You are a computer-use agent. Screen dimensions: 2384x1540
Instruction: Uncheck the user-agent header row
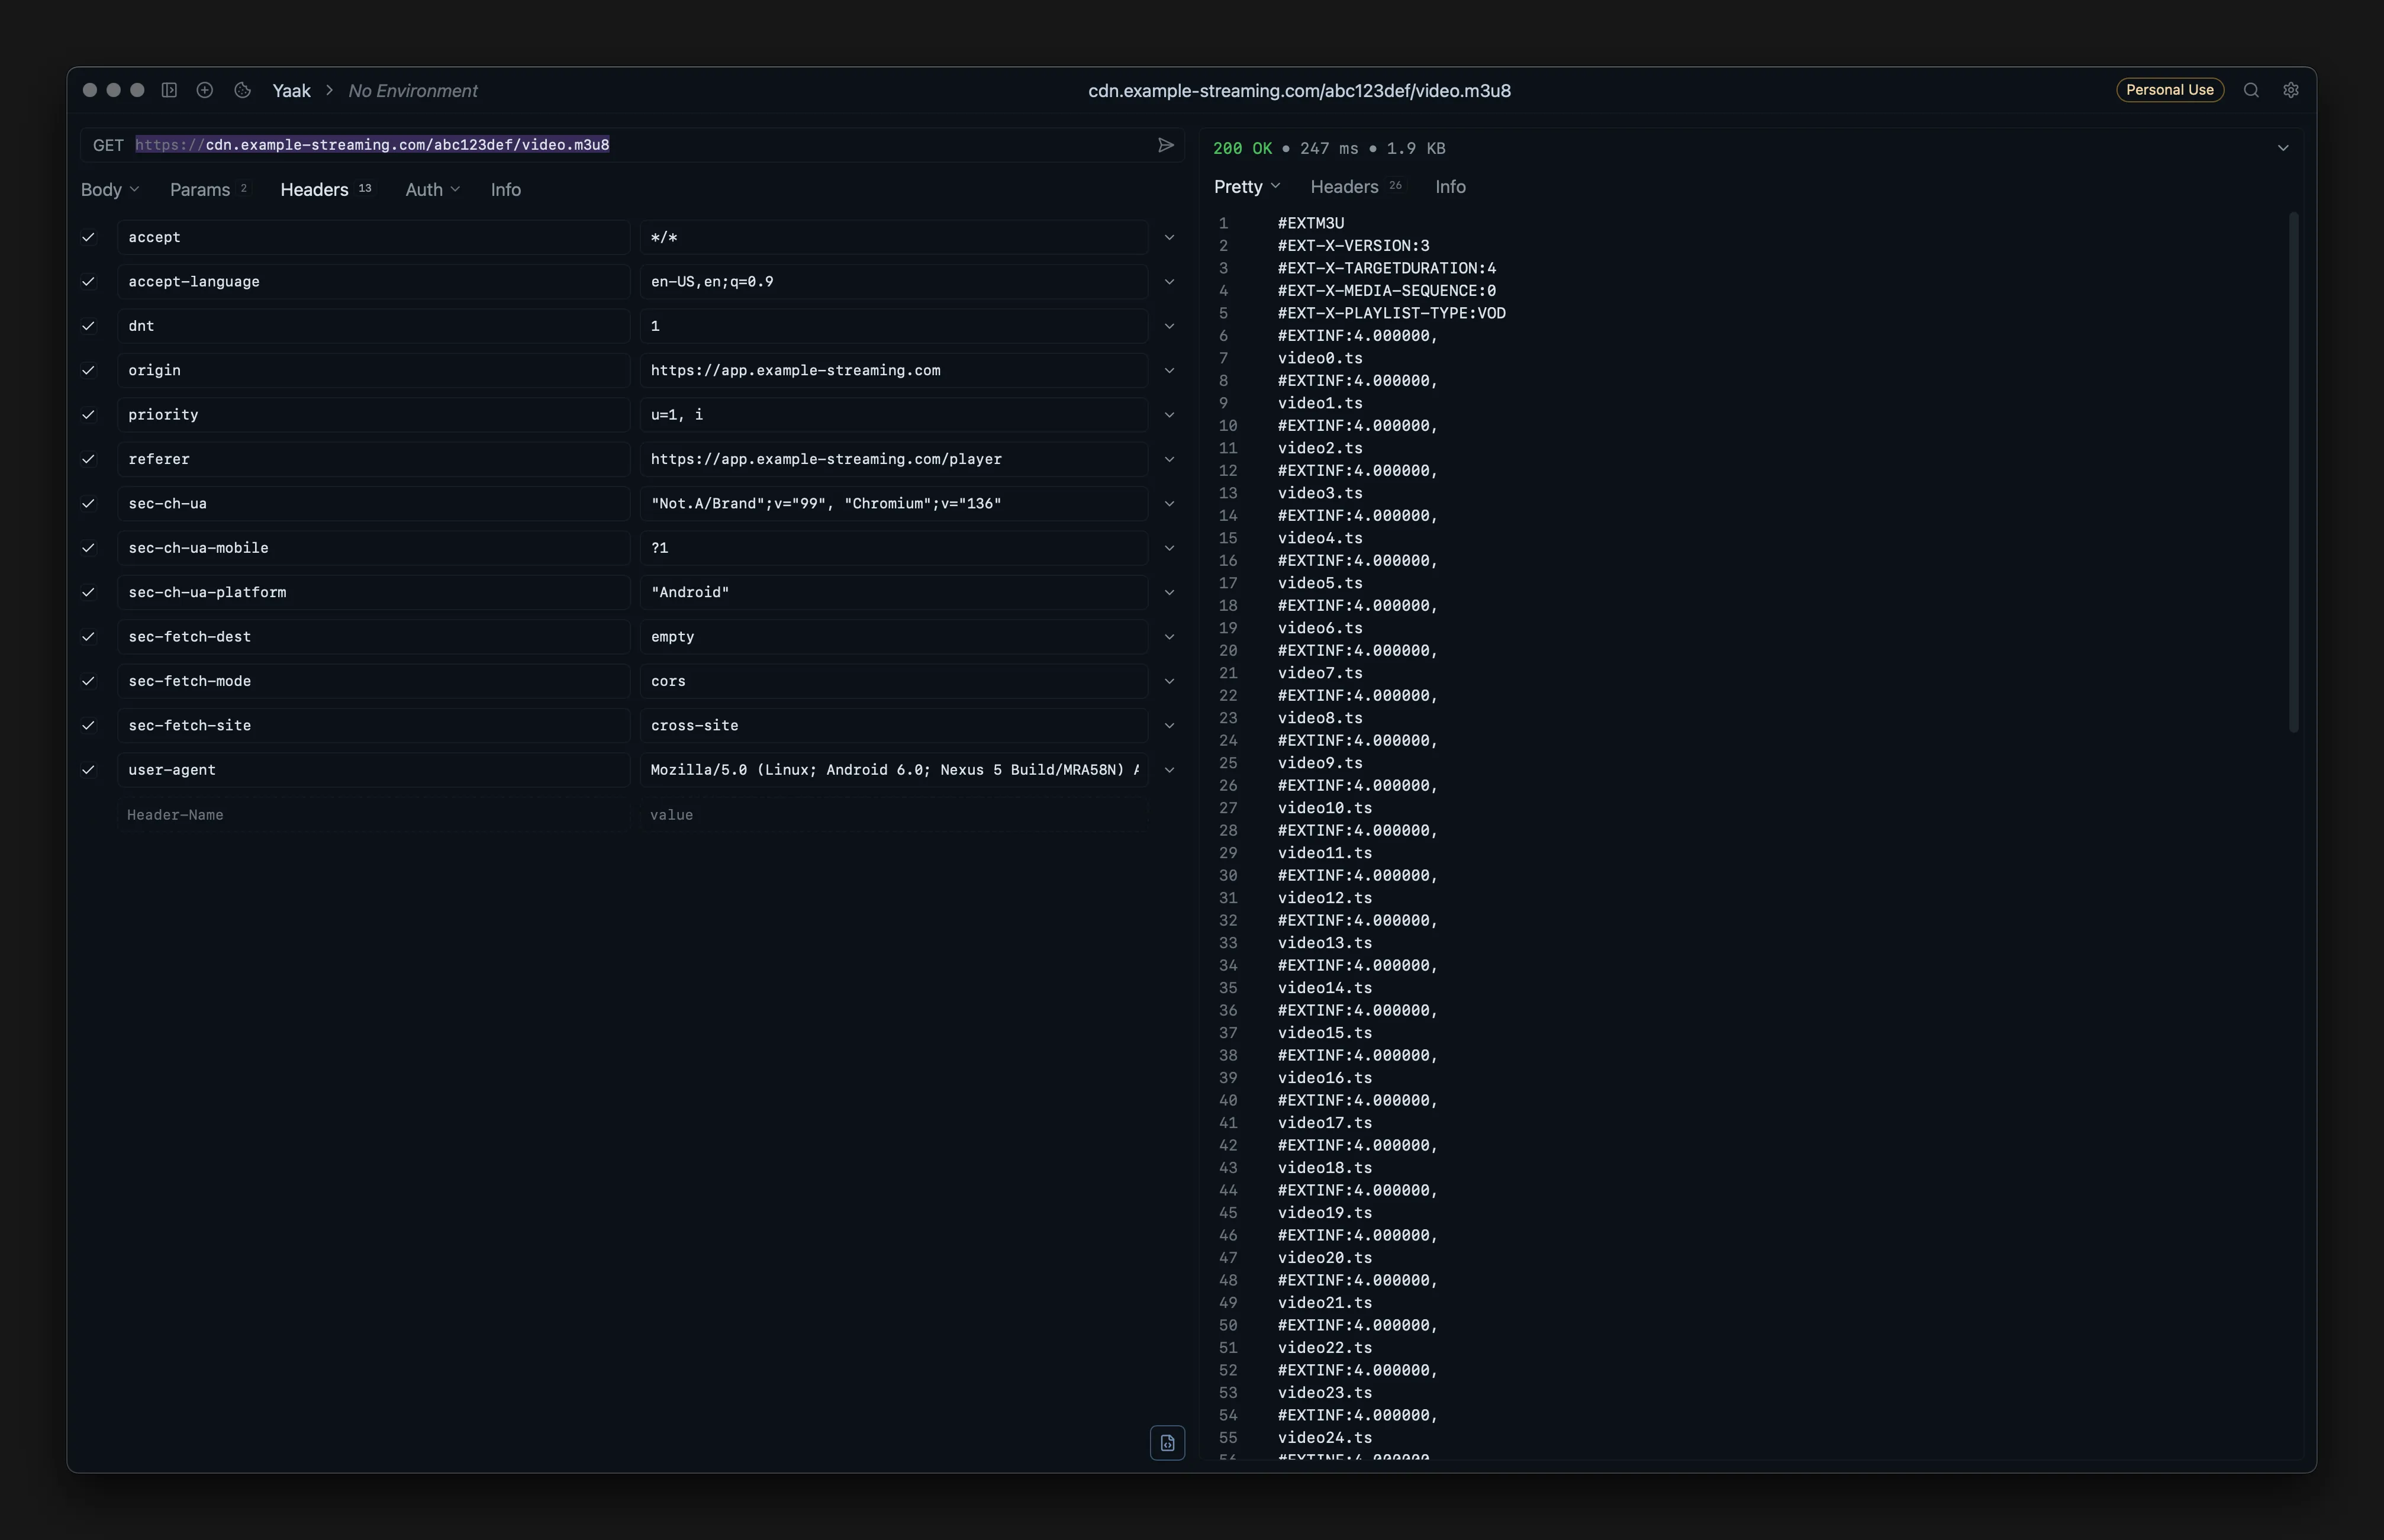(x=88, y=770)
